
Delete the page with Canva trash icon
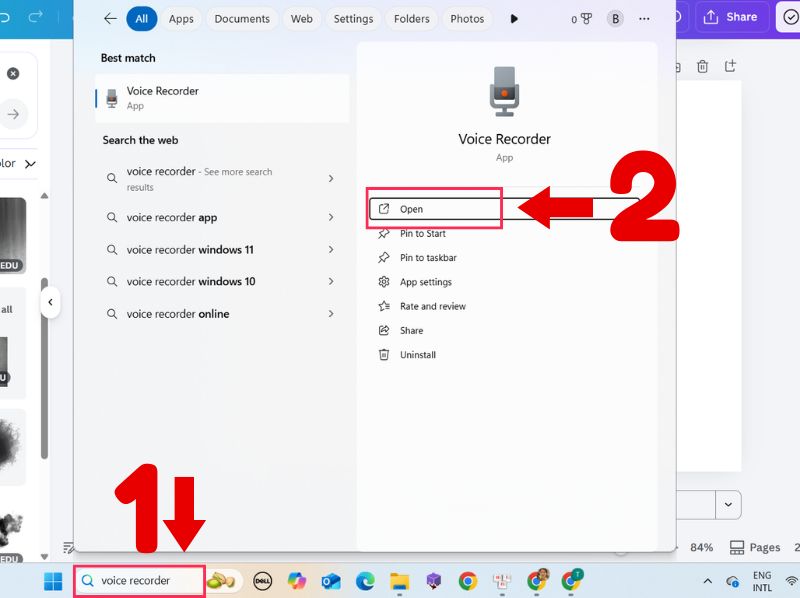[703, 66]
